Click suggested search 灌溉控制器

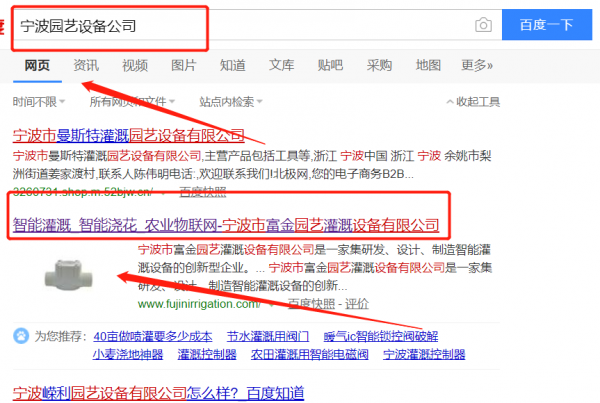(204, 354)
